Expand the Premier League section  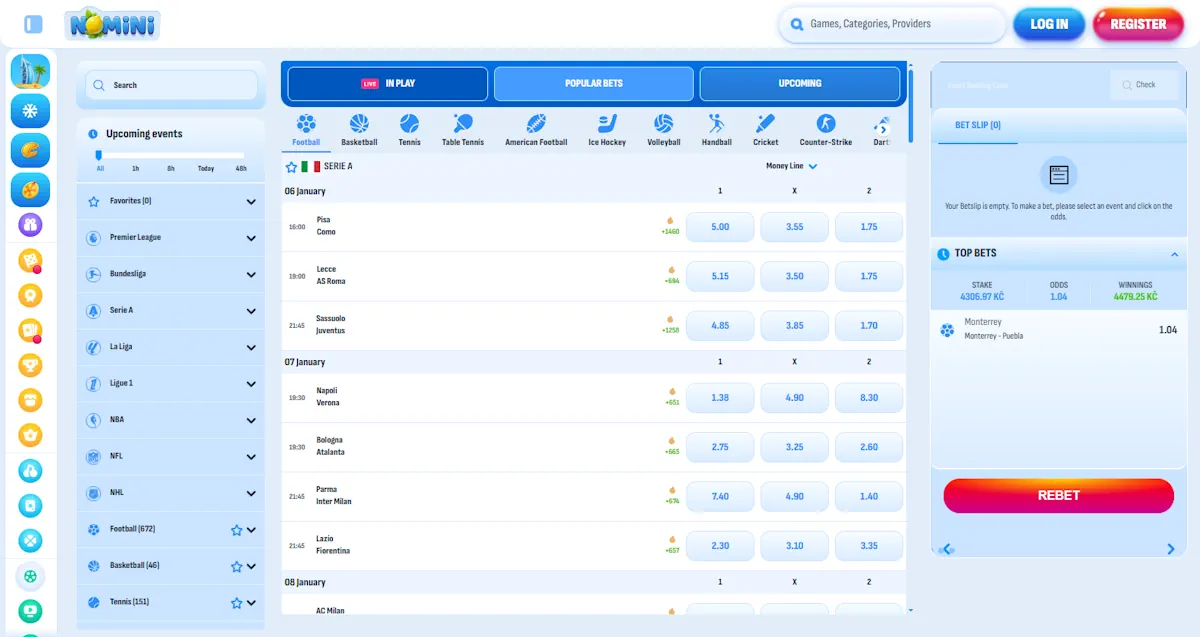[x=170, y=237]
